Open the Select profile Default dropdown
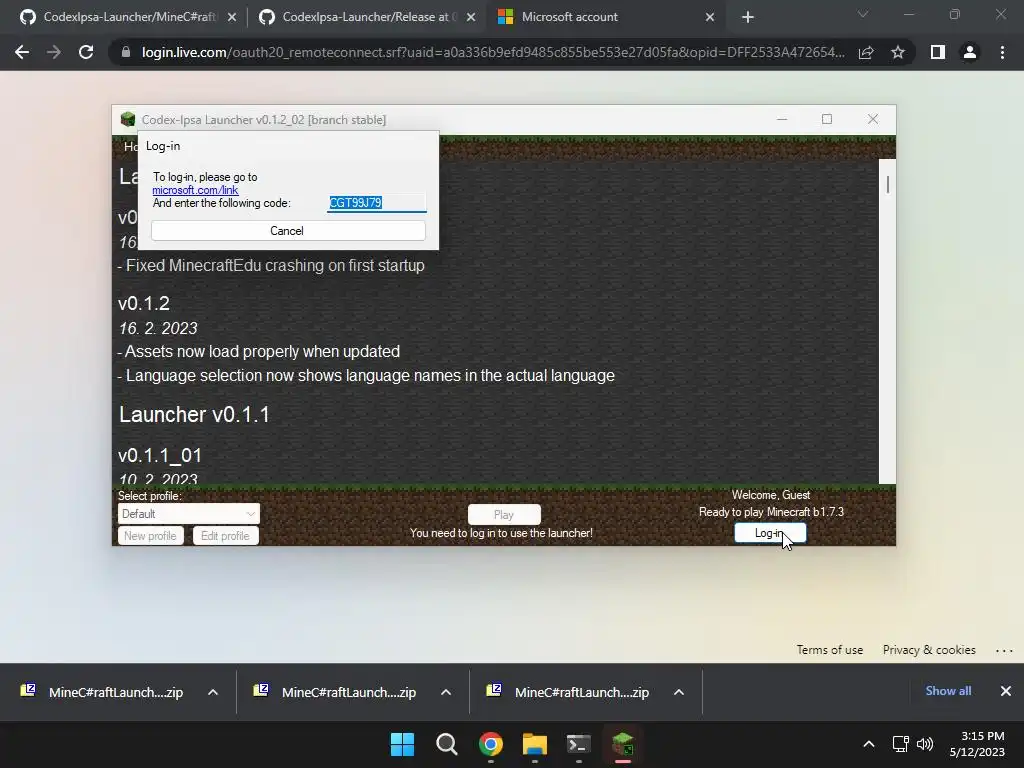 tap(189, 514)
